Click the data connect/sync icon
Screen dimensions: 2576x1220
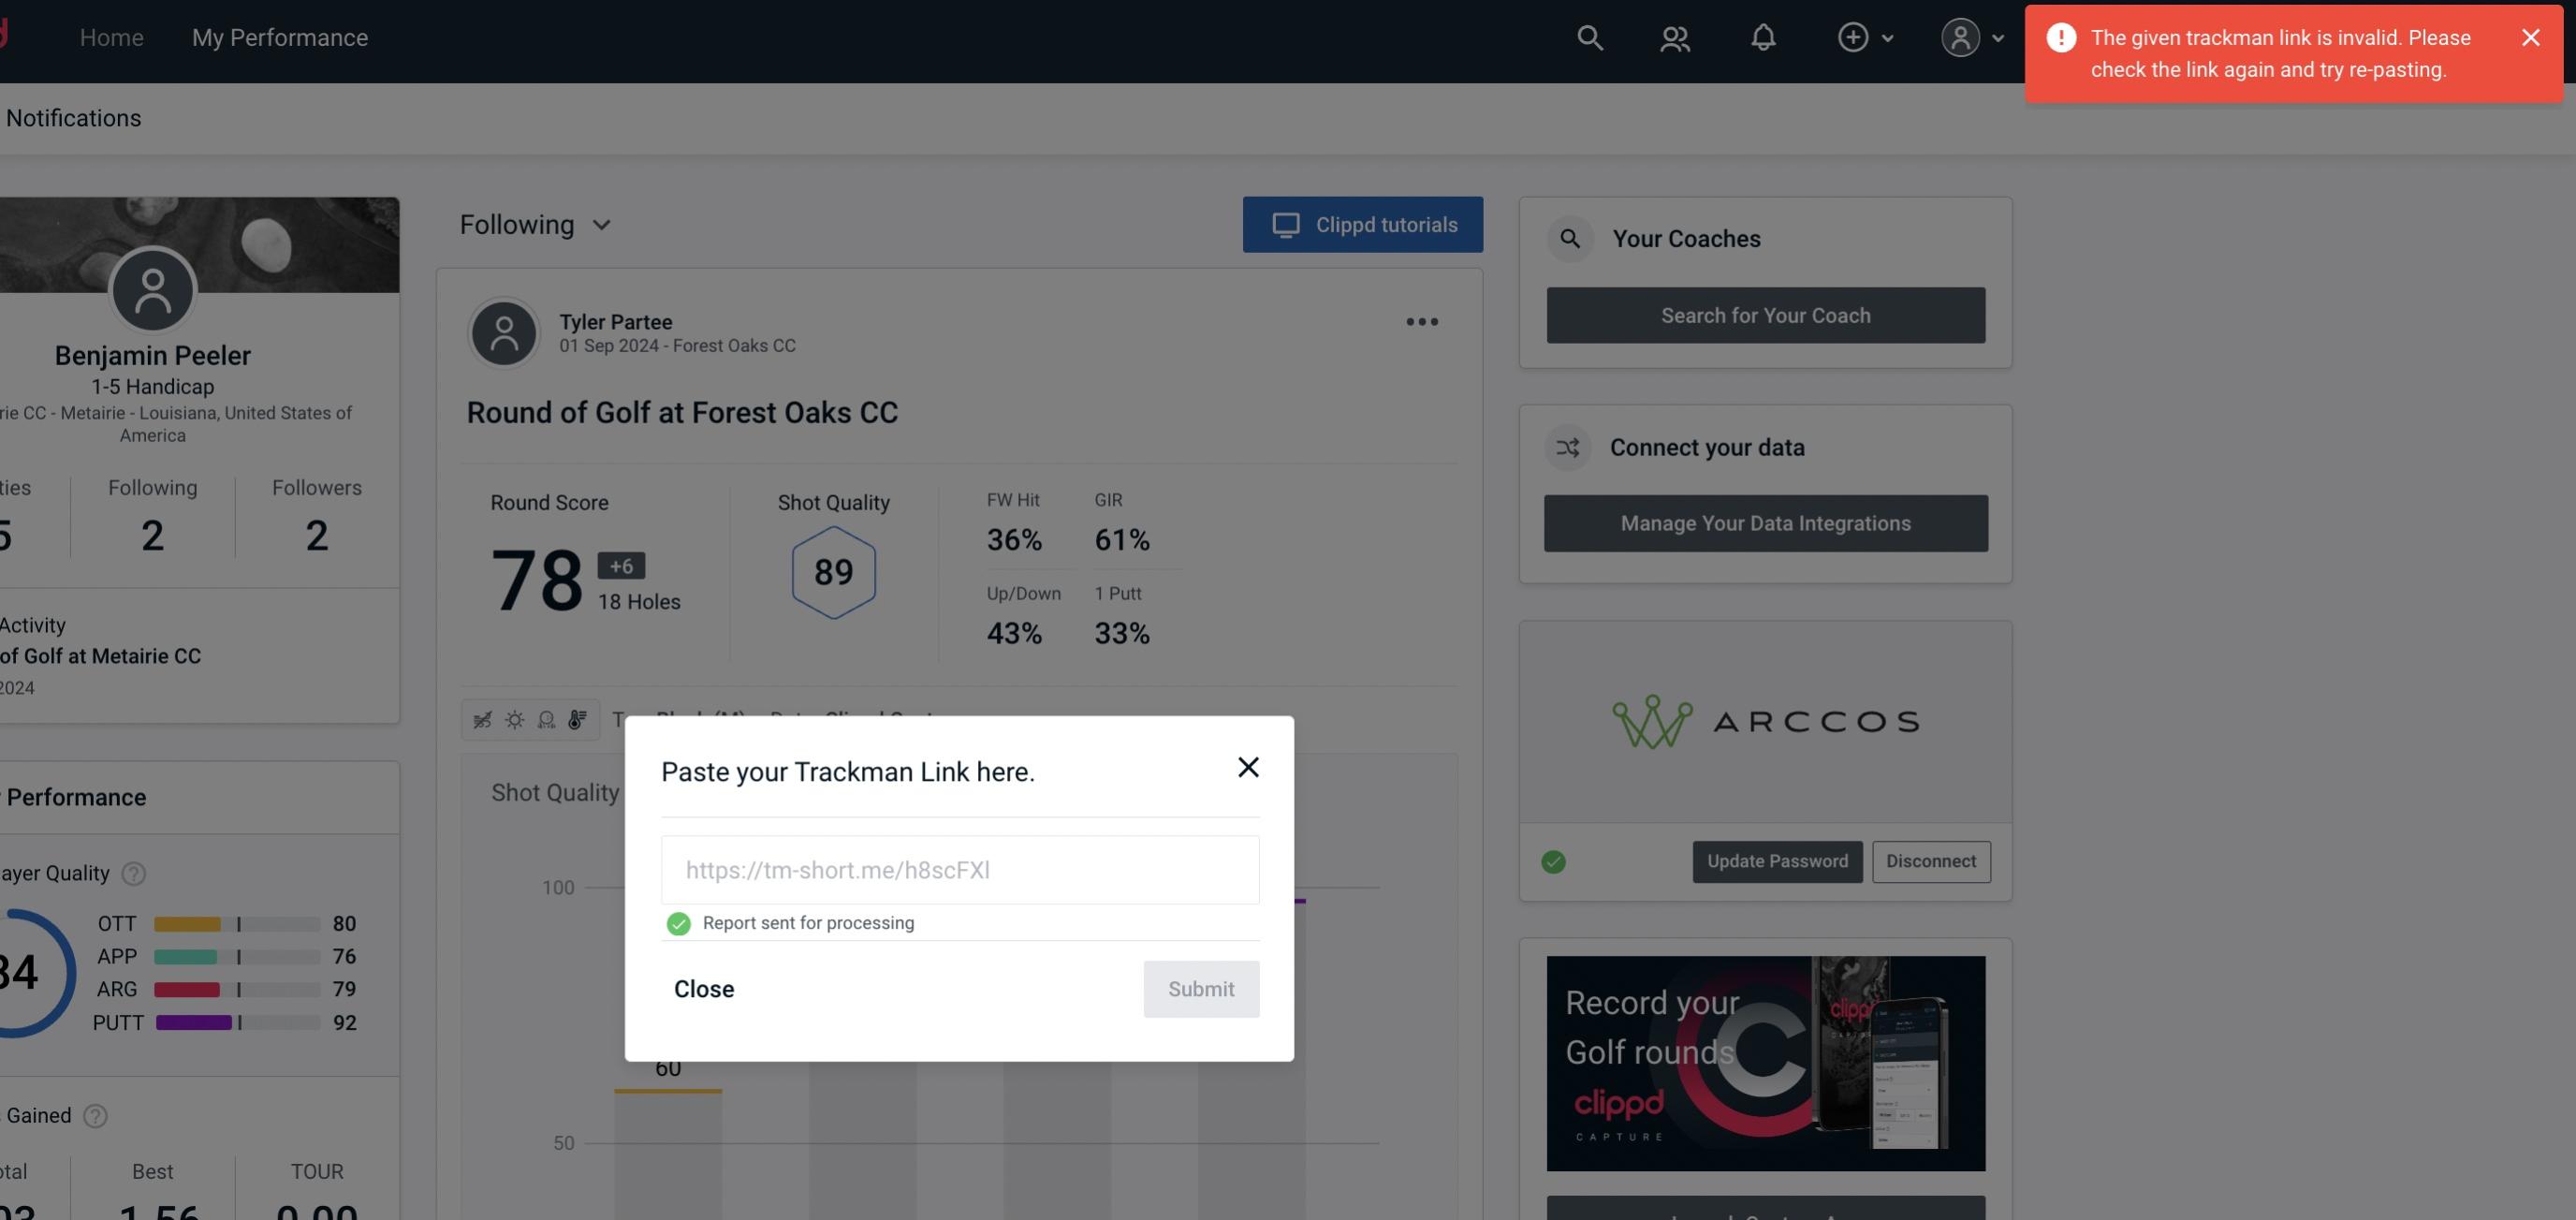1567,448
